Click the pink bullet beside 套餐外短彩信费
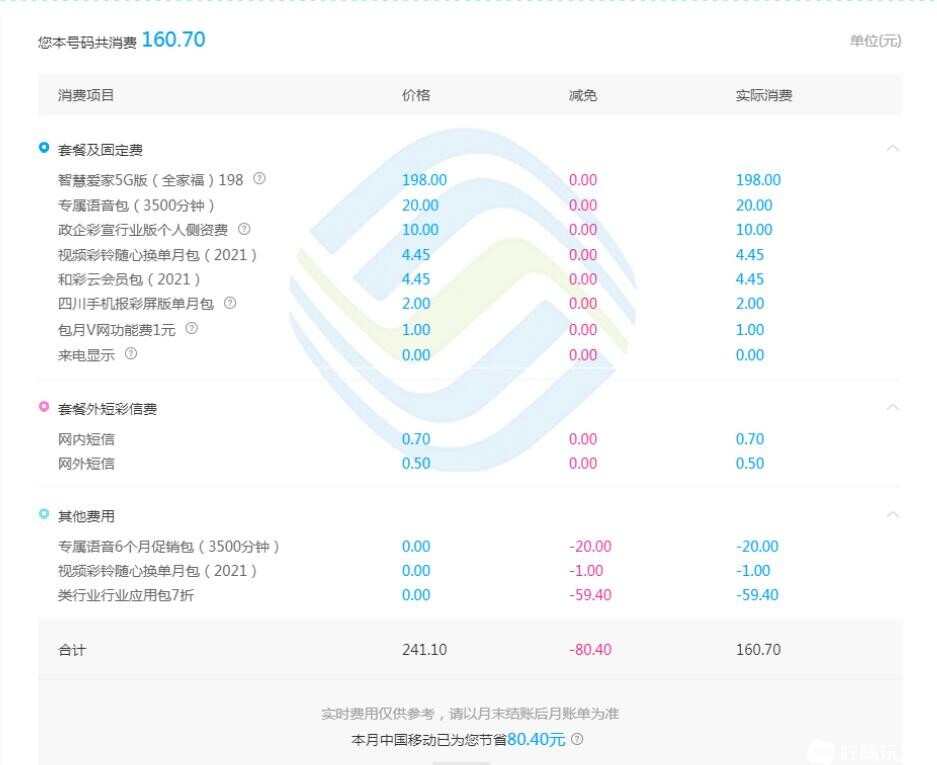The height and width of the screenshot is (765, 937). [44, 406]
